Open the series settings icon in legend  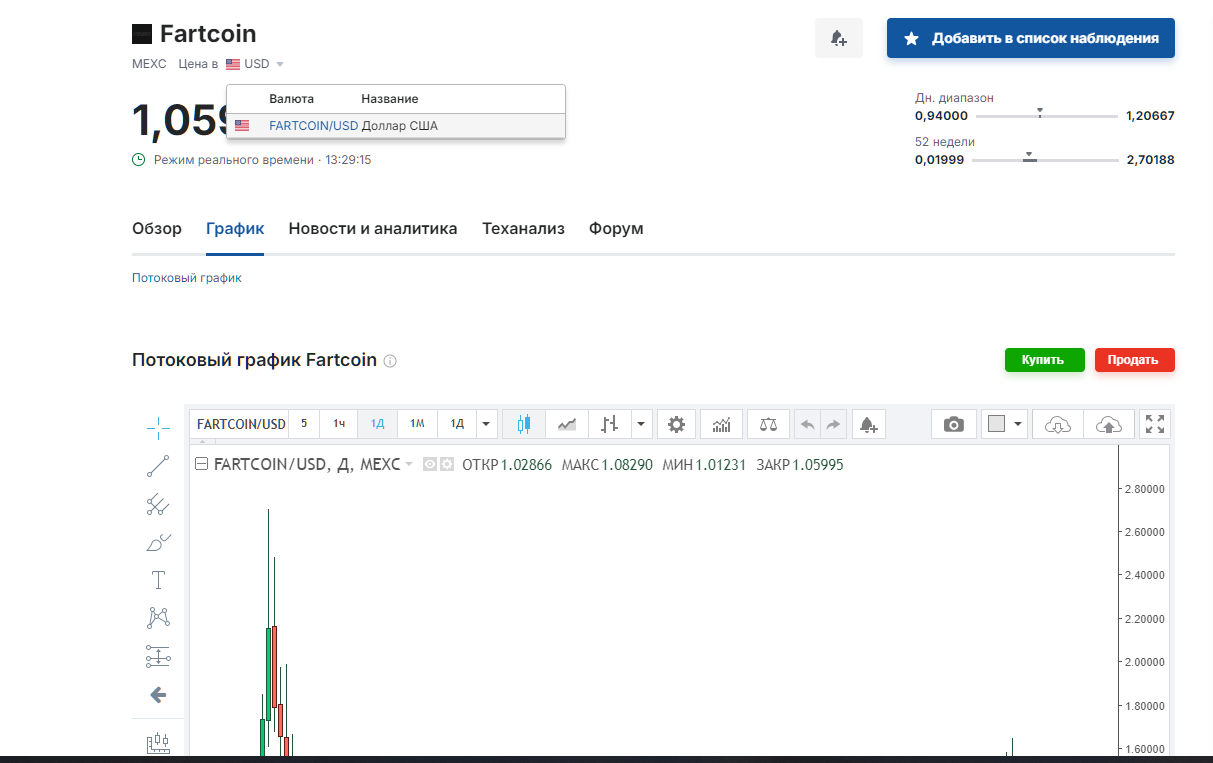point(447,464)
